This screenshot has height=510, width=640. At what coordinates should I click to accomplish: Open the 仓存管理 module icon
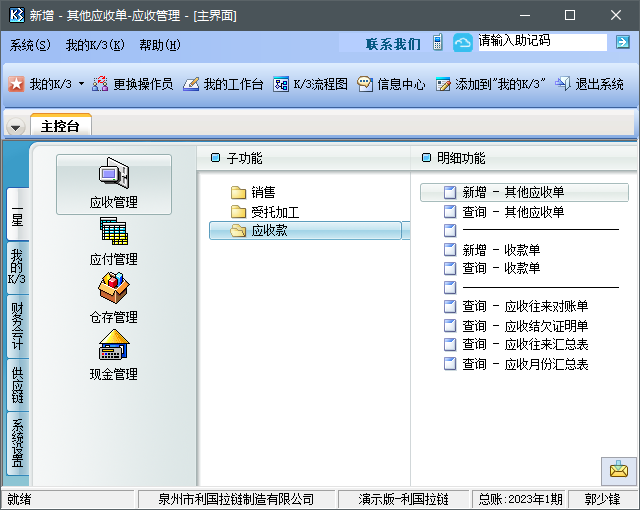(113, 290)
